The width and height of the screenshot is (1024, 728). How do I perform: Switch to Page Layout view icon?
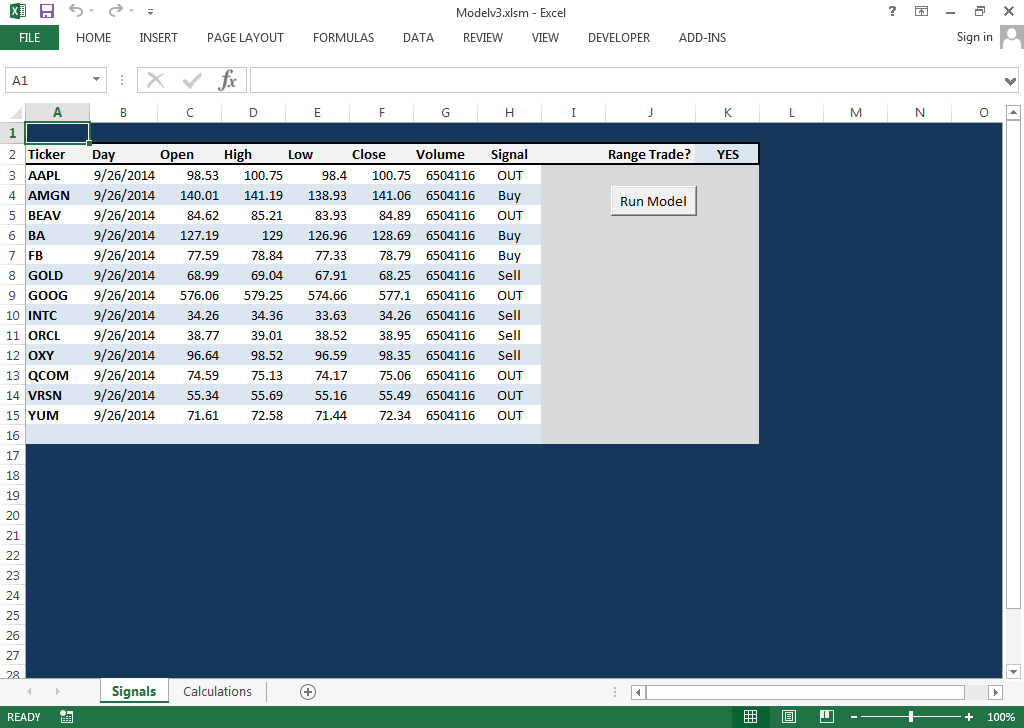(788, 717)
